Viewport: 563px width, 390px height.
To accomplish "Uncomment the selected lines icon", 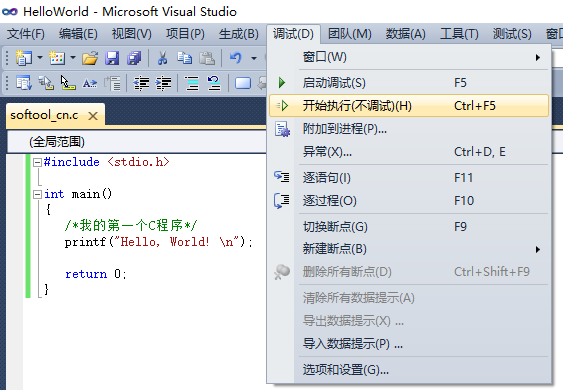I will click(214, 83).
